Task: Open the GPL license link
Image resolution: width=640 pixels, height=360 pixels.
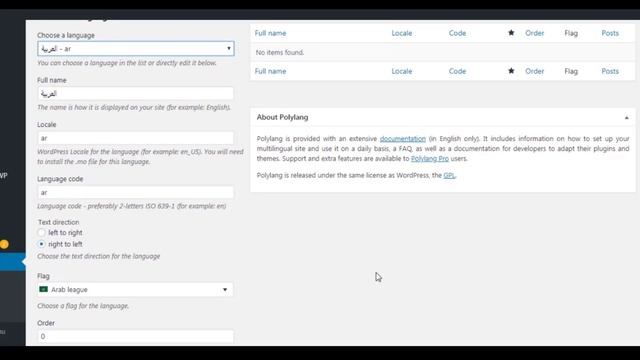Action: 449,175
